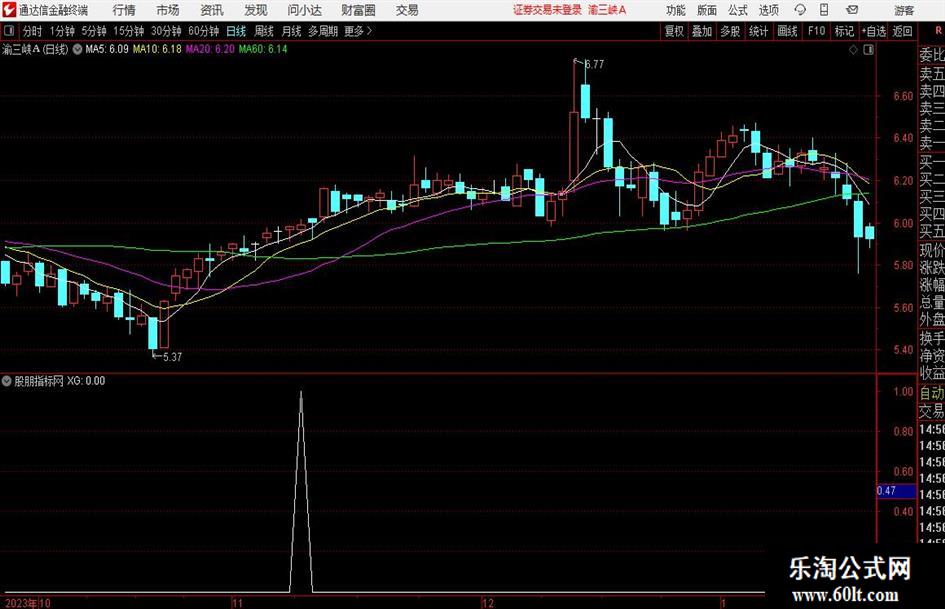The width and height of the screenshot is (945, 609).
Task: Open the 问小达 menu
Action: 304,10
